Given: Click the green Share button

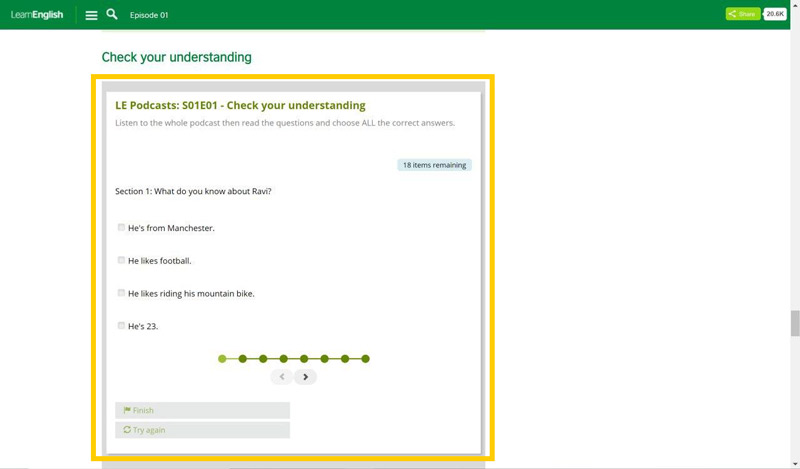Looking at the screenshot, I should [742, 14].
